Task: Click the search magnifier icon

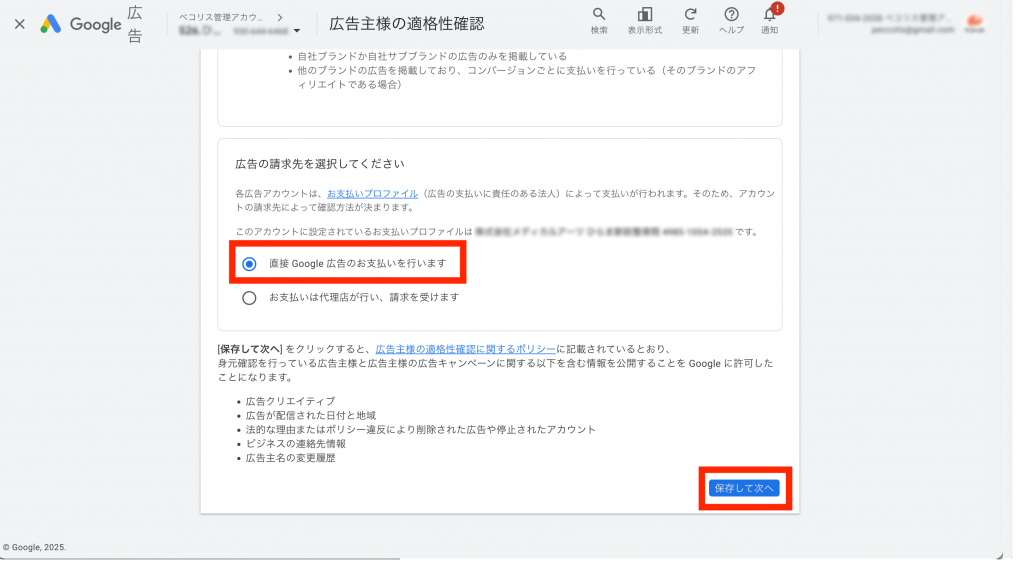Action: click(599, 15)
